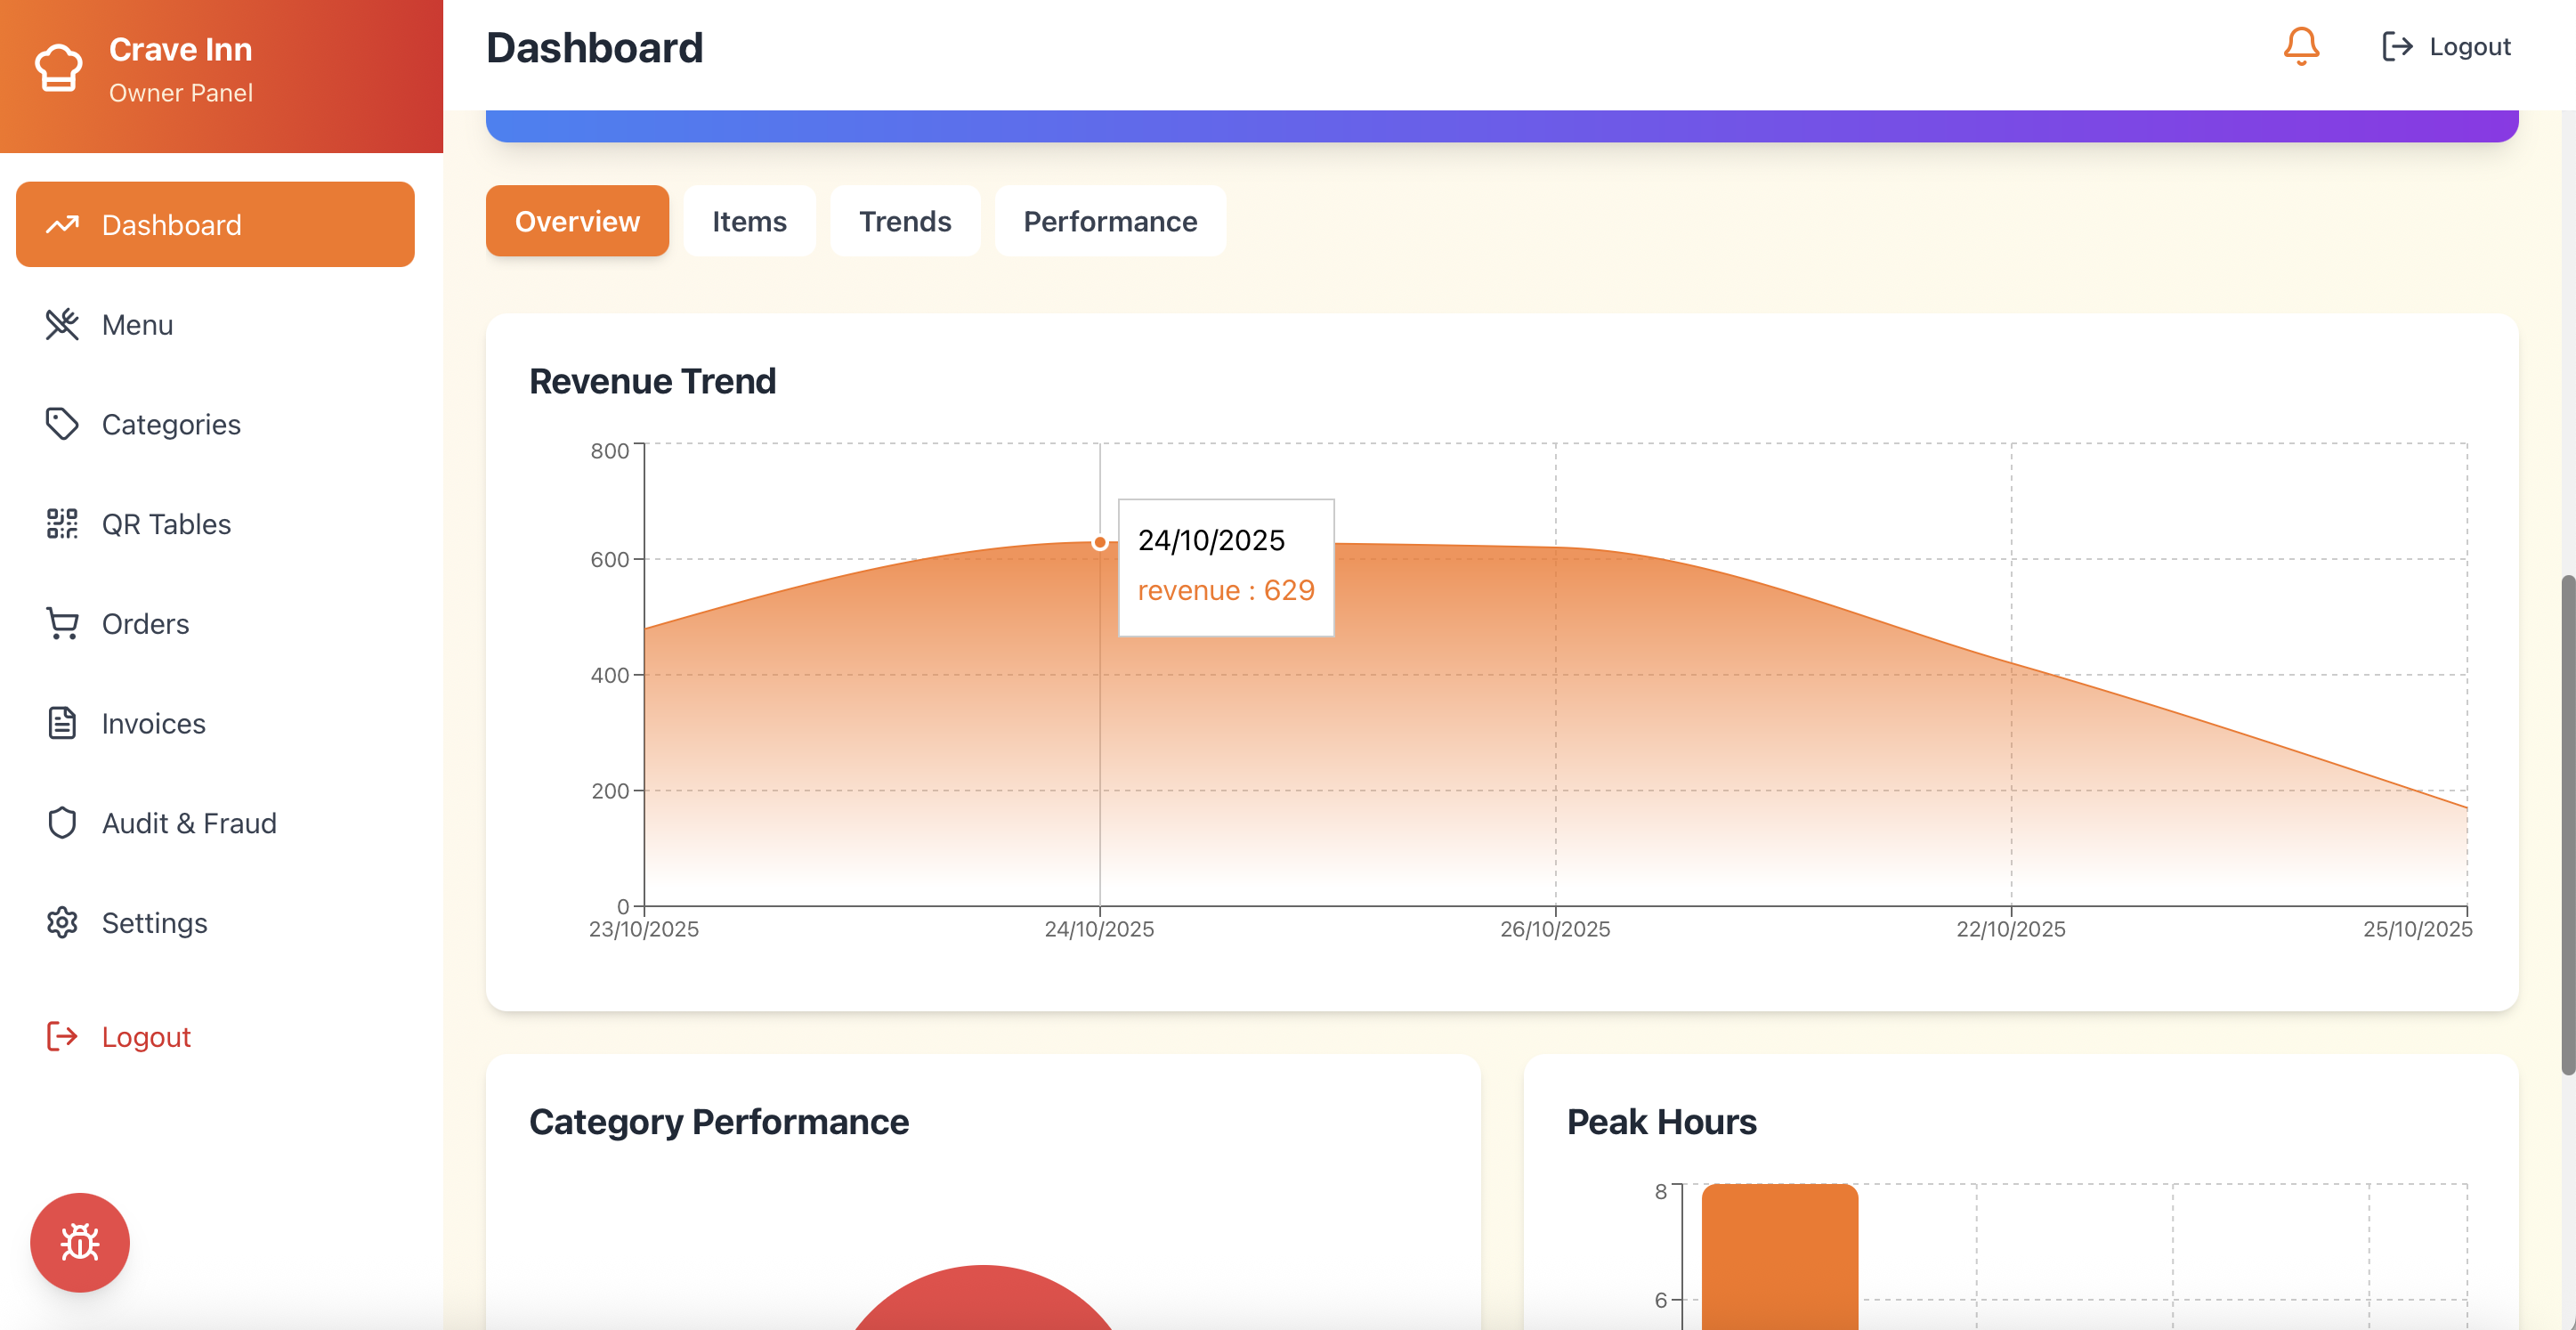Click the Peak Hours heading
The width and height of the screenshot is (2576, 1330).
[1661, 1122]
